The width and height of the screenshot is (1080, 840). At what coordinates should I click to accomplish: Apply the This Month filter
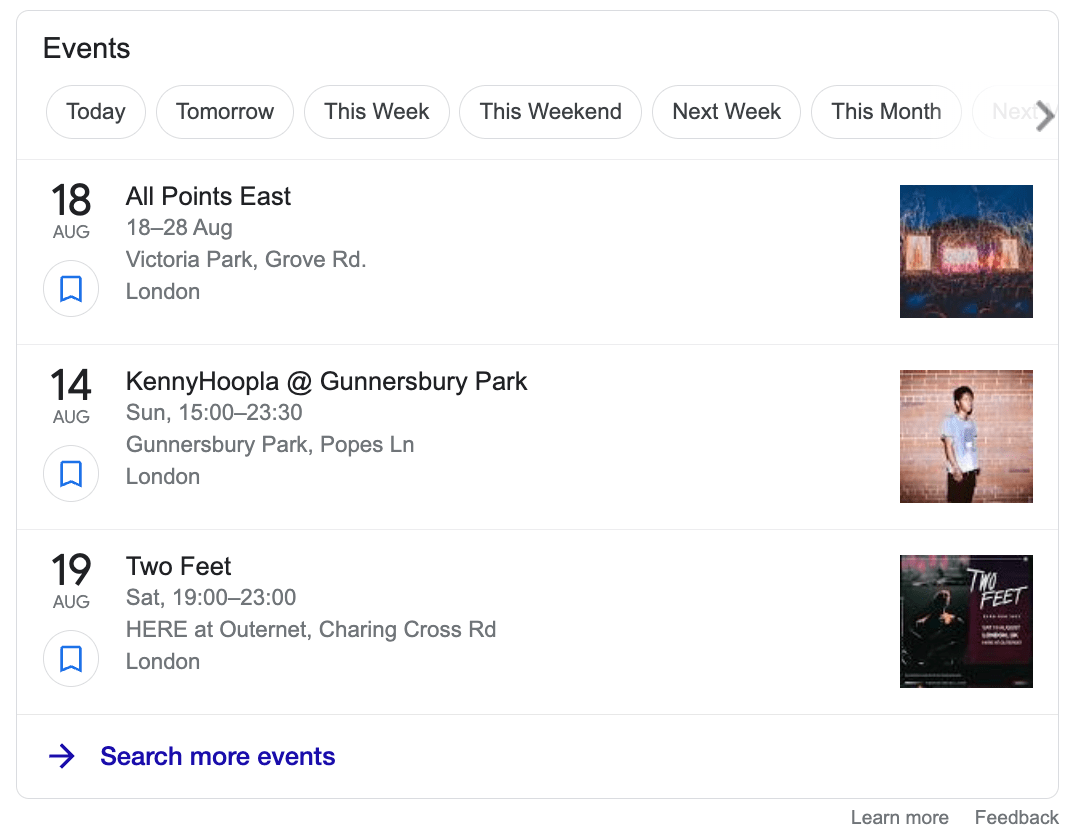tap(886, 112)
